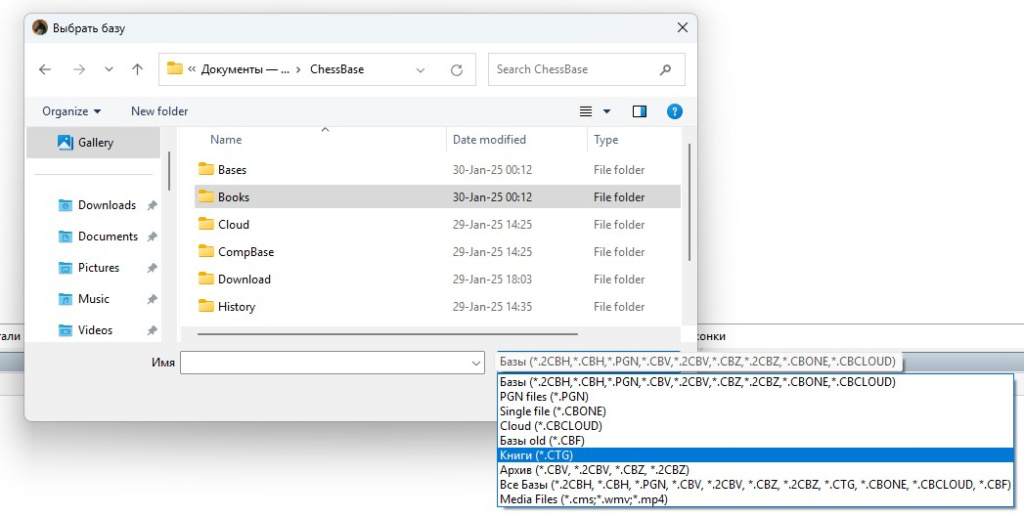Screen dimensions: 1024x517
Task: Click the History folder icon
Action: click(x=206, y=306)
